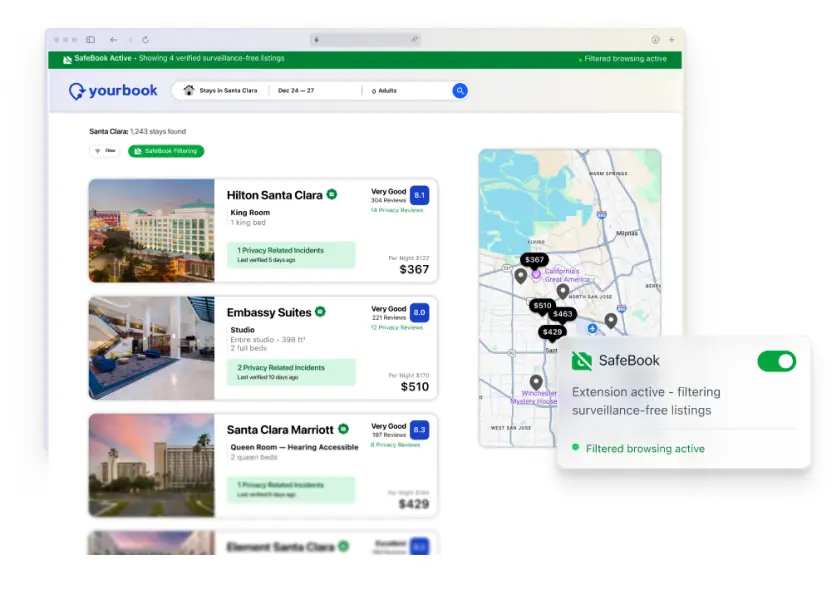
Task: Click the Embassy Suites listing title
Action: click(269, 313)
